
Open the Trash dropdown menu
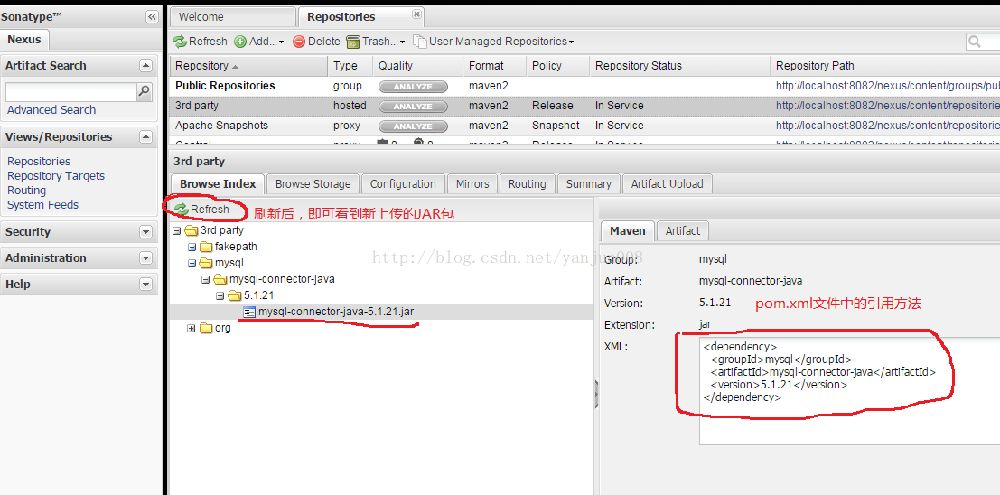[376, 41]
